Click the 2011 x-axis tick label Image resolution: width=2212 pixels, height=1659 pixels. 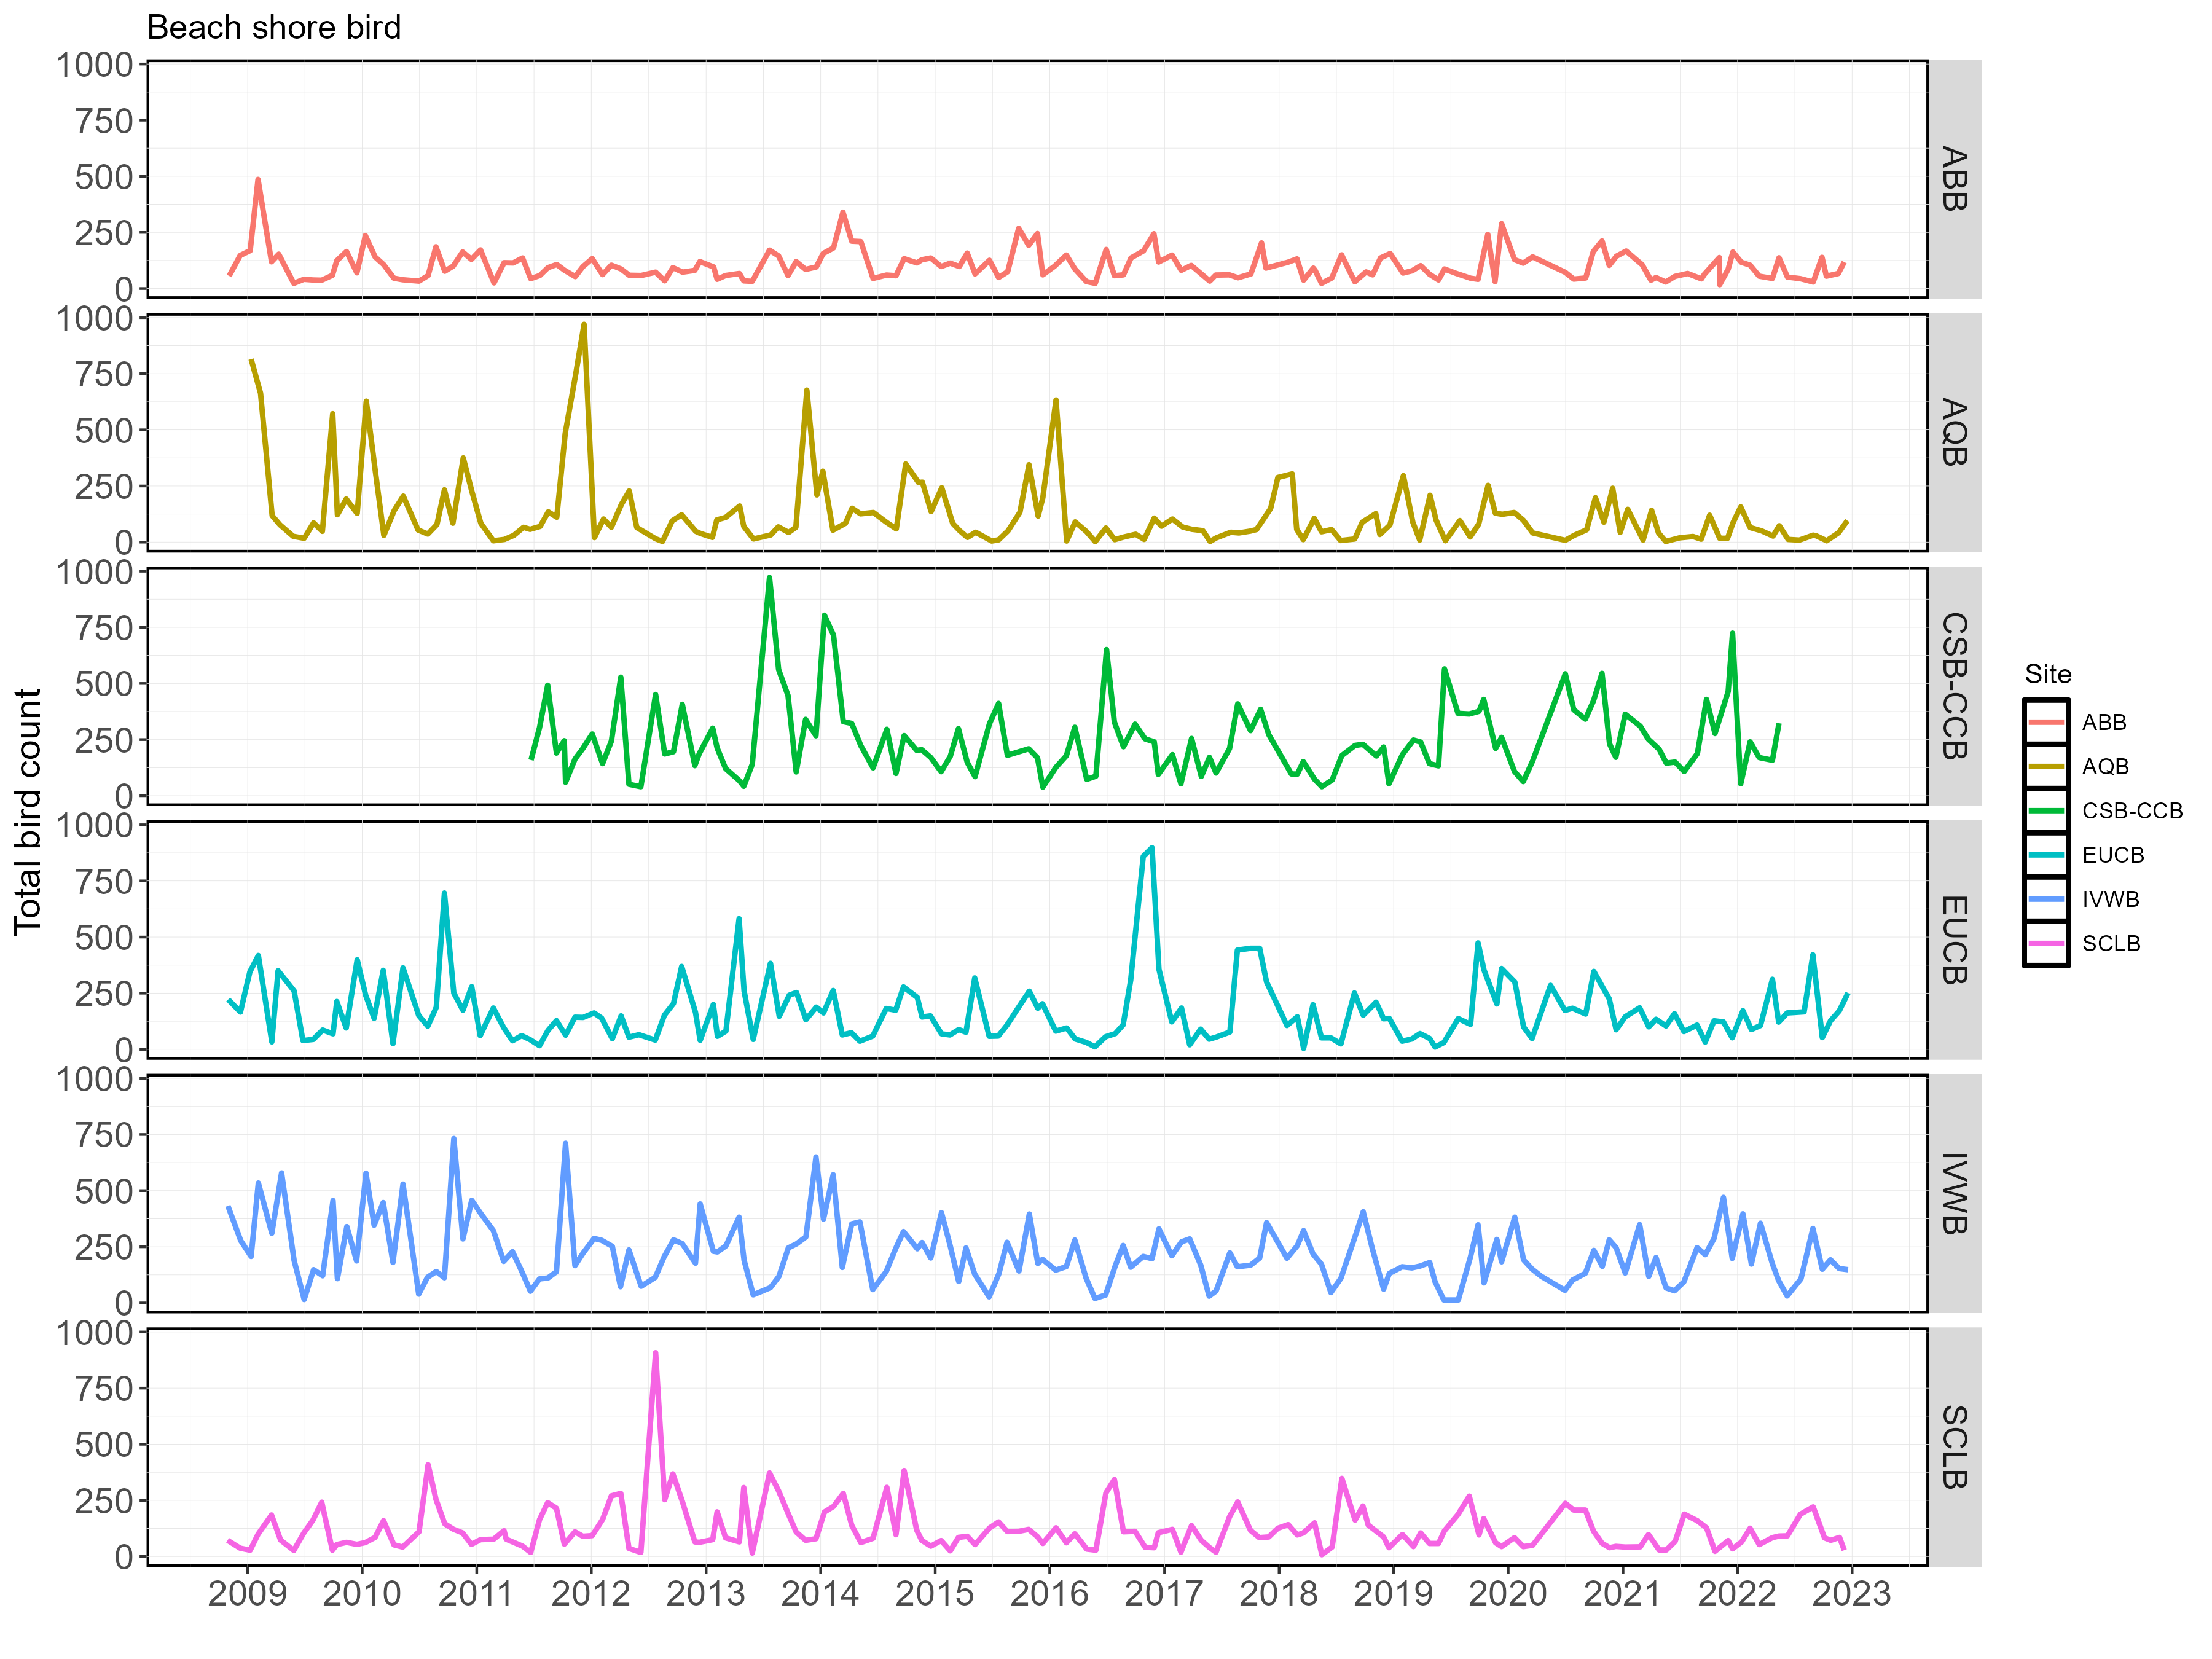(x=476, y=1594)
